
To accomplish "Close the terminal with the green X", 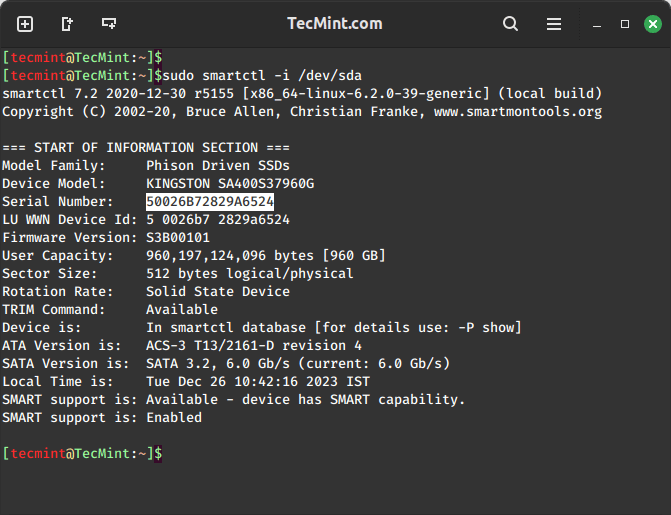I will coord(651,23).
